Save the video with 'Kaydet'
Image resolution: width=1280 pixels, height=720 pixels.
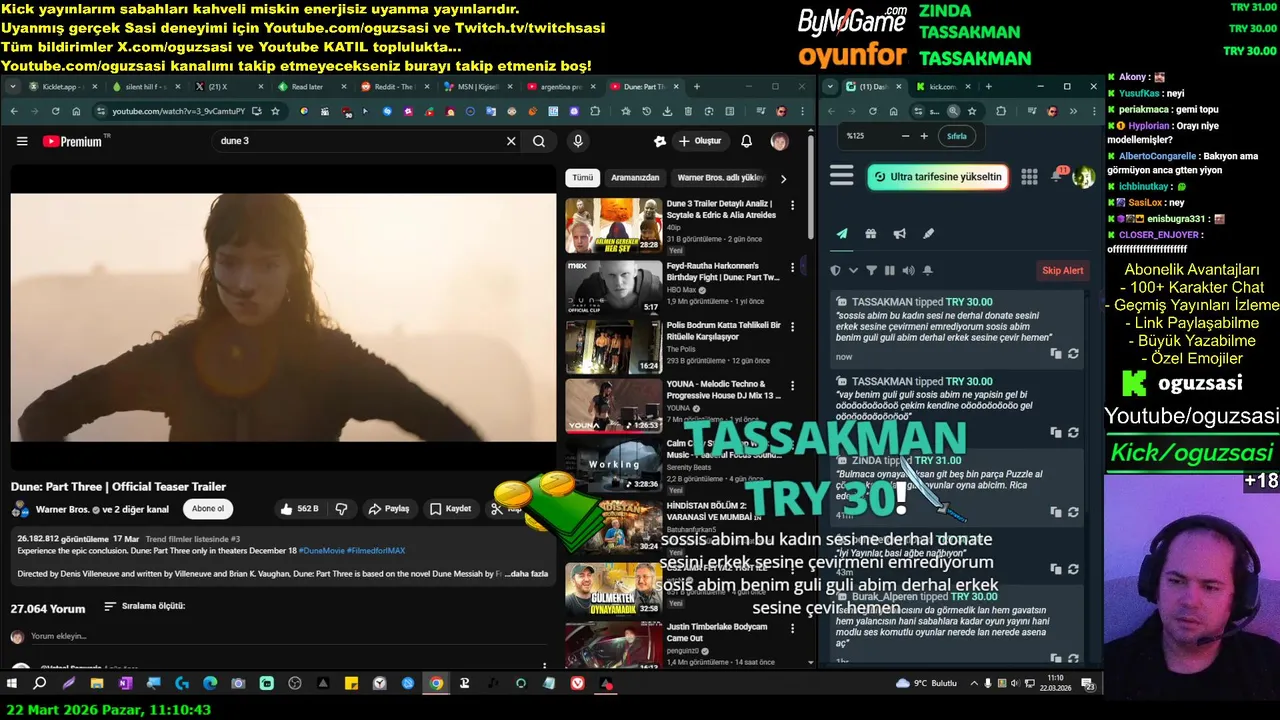451,509
